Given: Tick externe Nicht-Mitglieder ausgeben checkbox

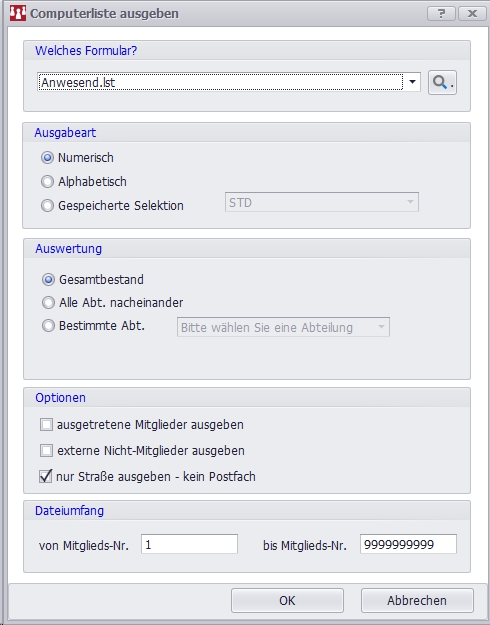Looking at the screenshot, I should pyautogui.click(x=46, y=451).
